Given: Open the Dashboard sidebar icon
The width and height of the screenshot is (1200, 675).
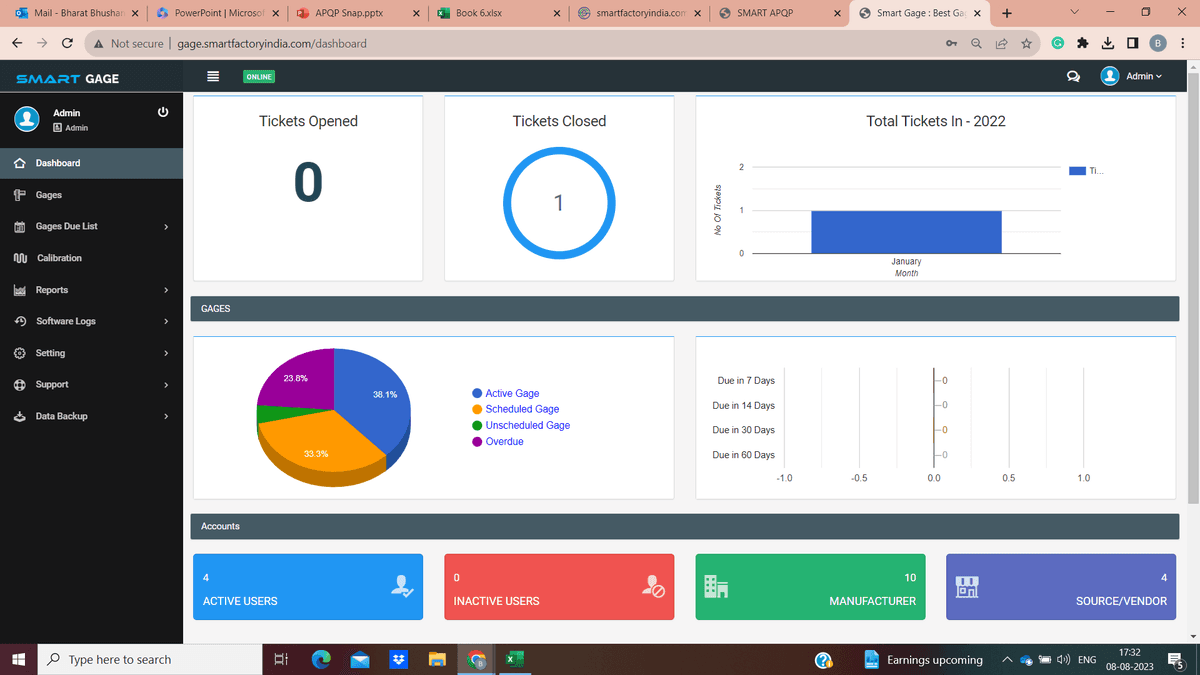Looking at the screenshot, I should [20, 162].
